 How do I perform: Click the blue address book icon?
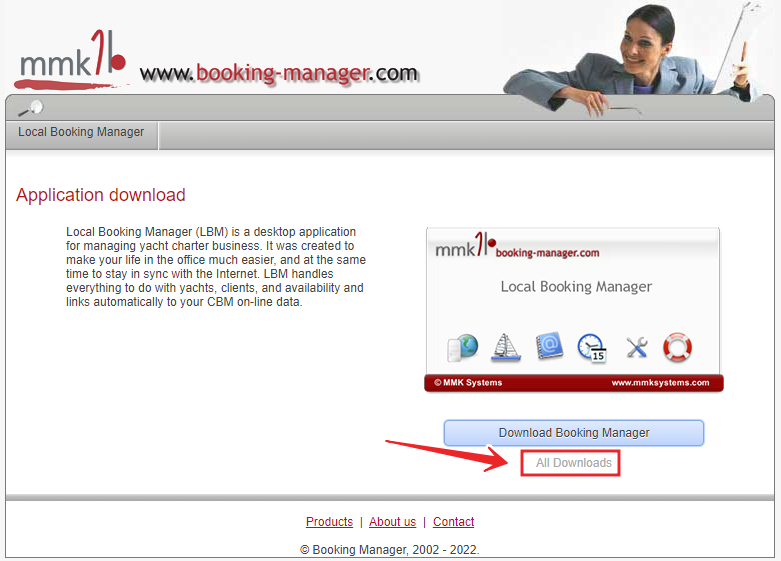(x=549, y=346)
